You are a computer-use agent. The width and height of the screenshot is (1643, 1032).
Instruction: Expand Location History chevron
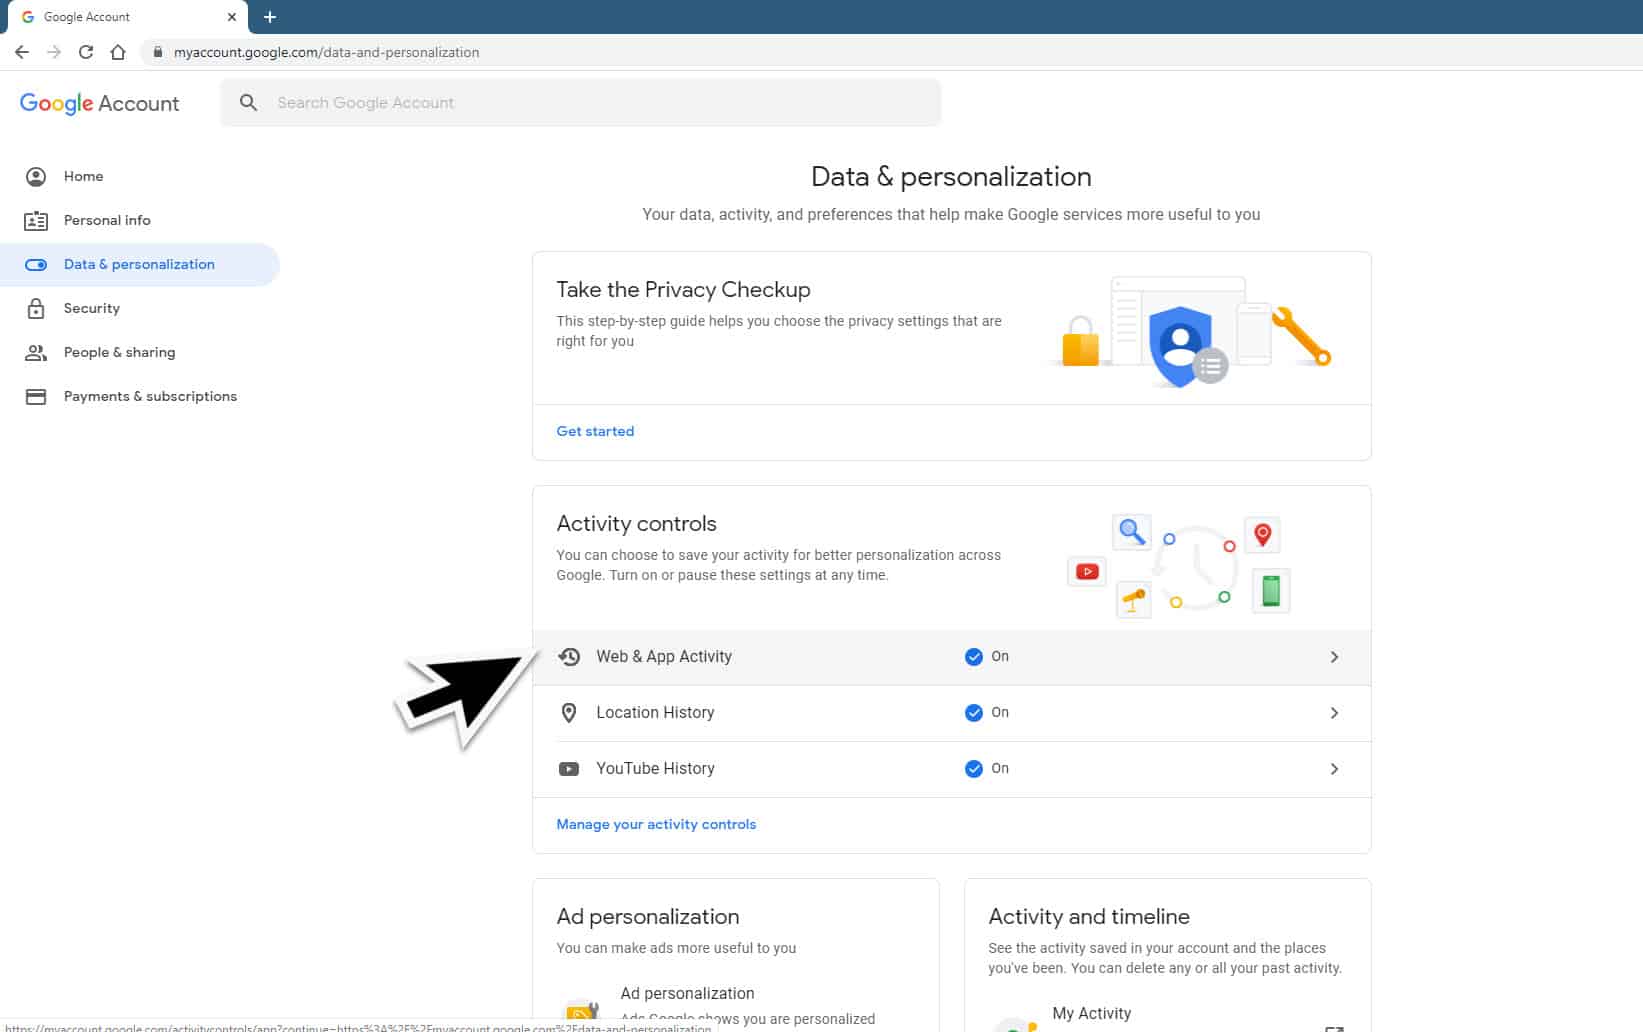pyautogui.click(x=1334, y=713)
